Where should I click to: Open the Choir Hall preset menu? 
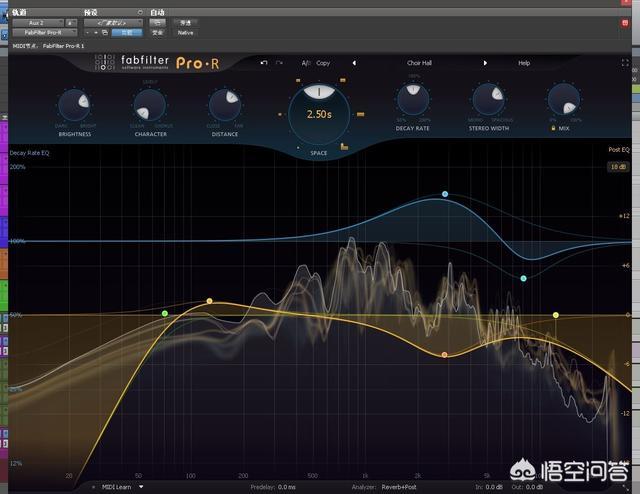(x=419, y=63)
